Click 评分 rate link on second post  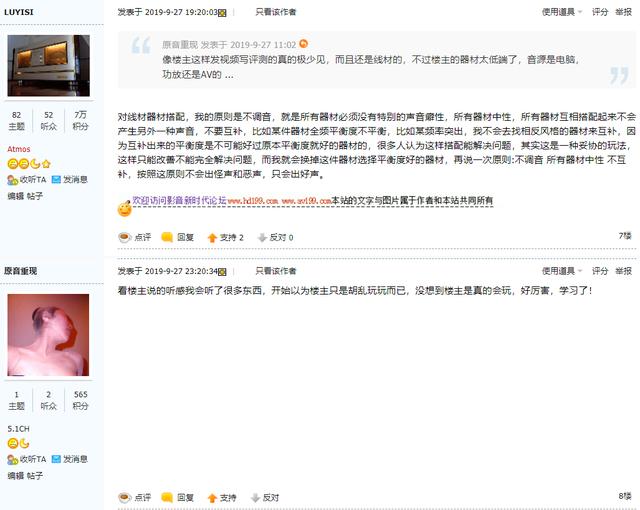(599, 271)
